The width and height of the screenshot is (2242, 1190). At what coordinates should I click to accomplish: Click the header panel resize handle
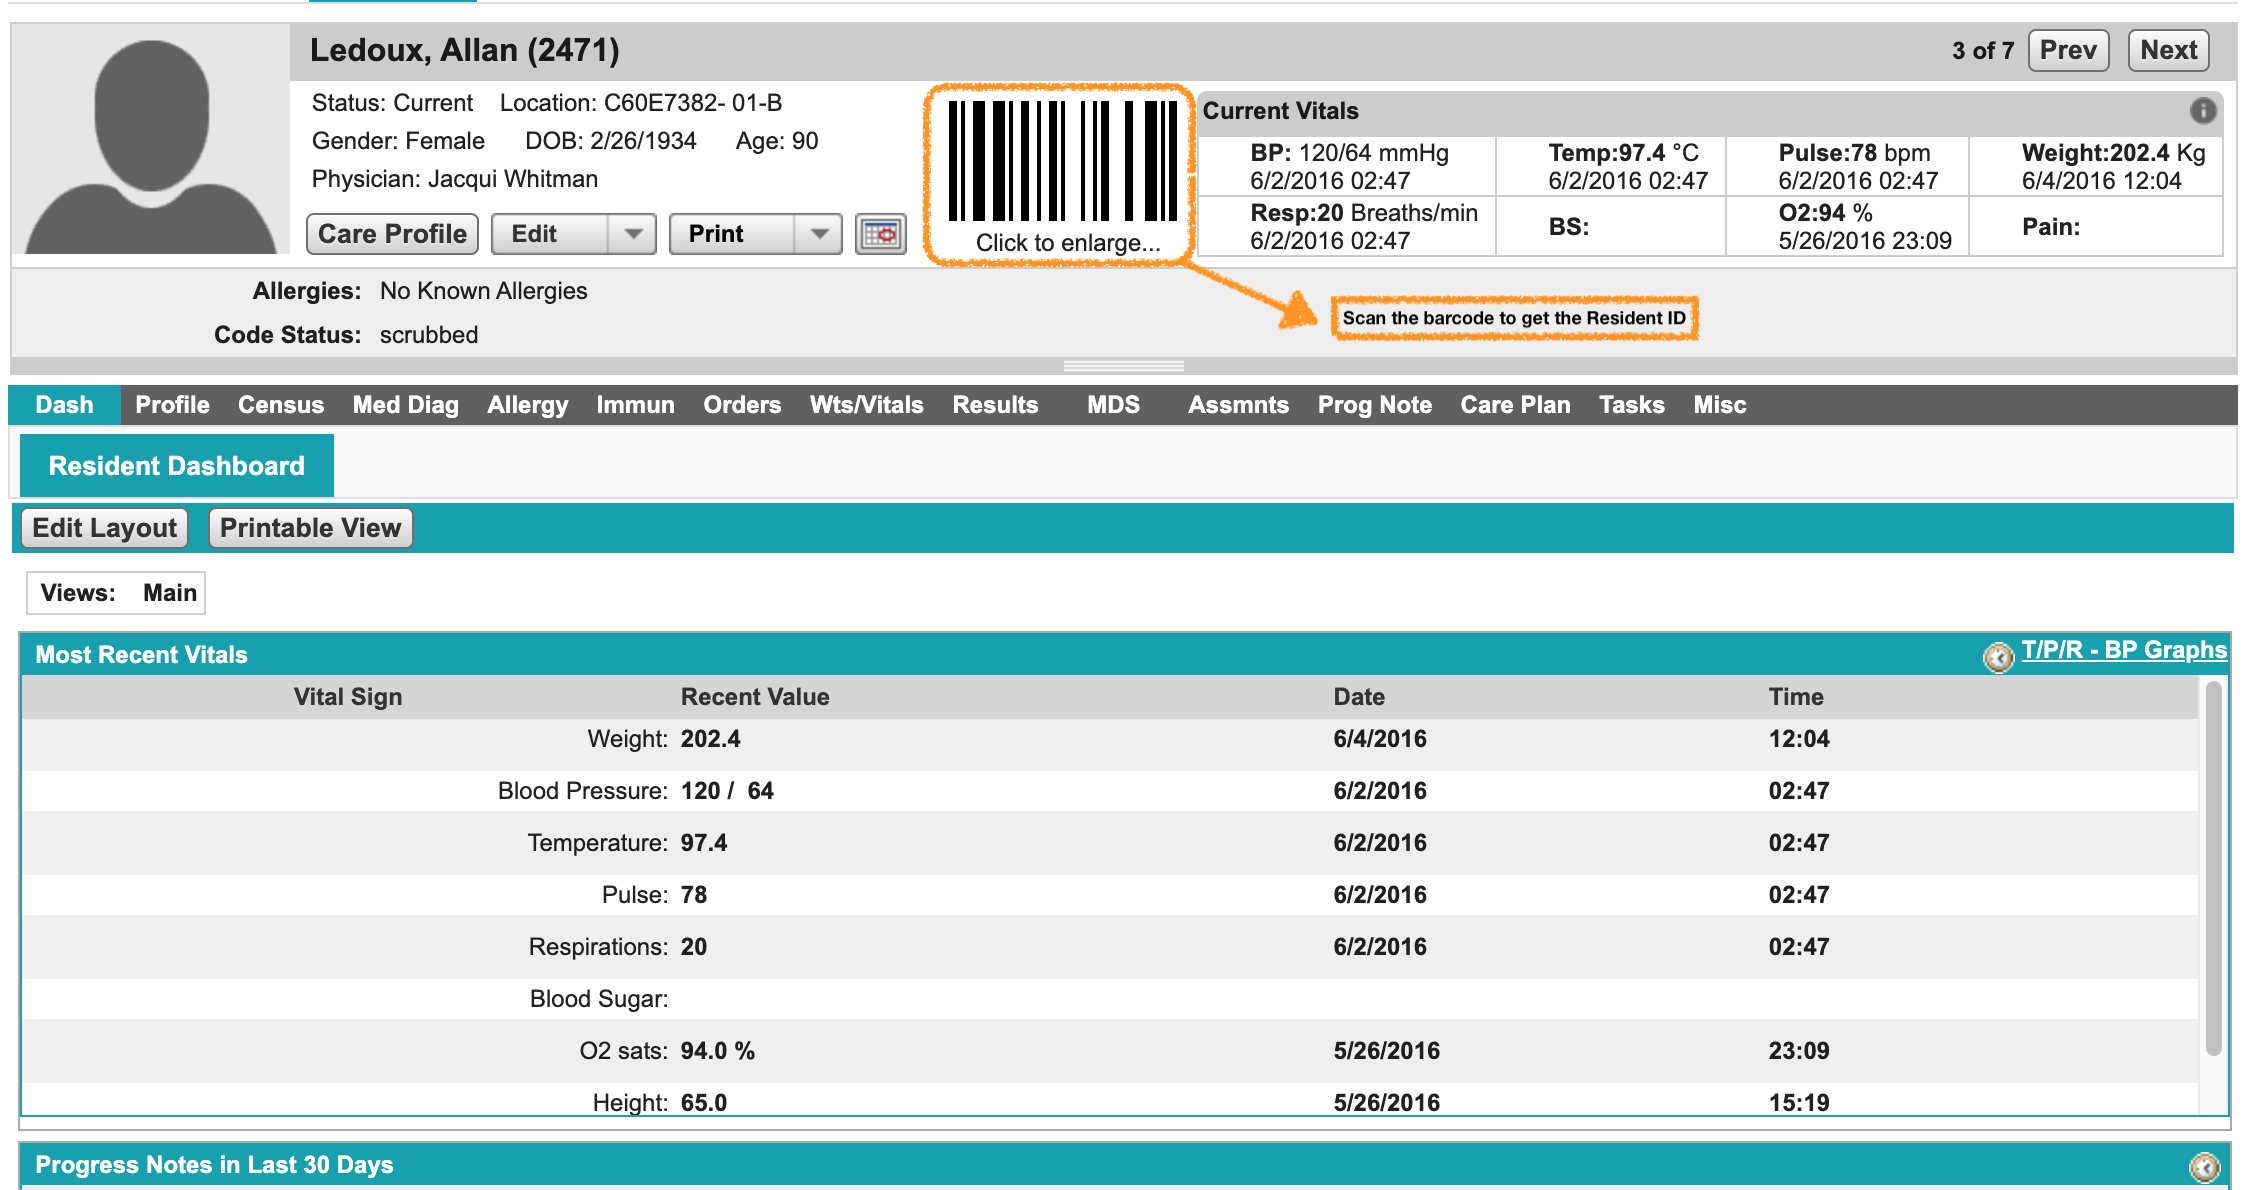tap(1123, 366)
